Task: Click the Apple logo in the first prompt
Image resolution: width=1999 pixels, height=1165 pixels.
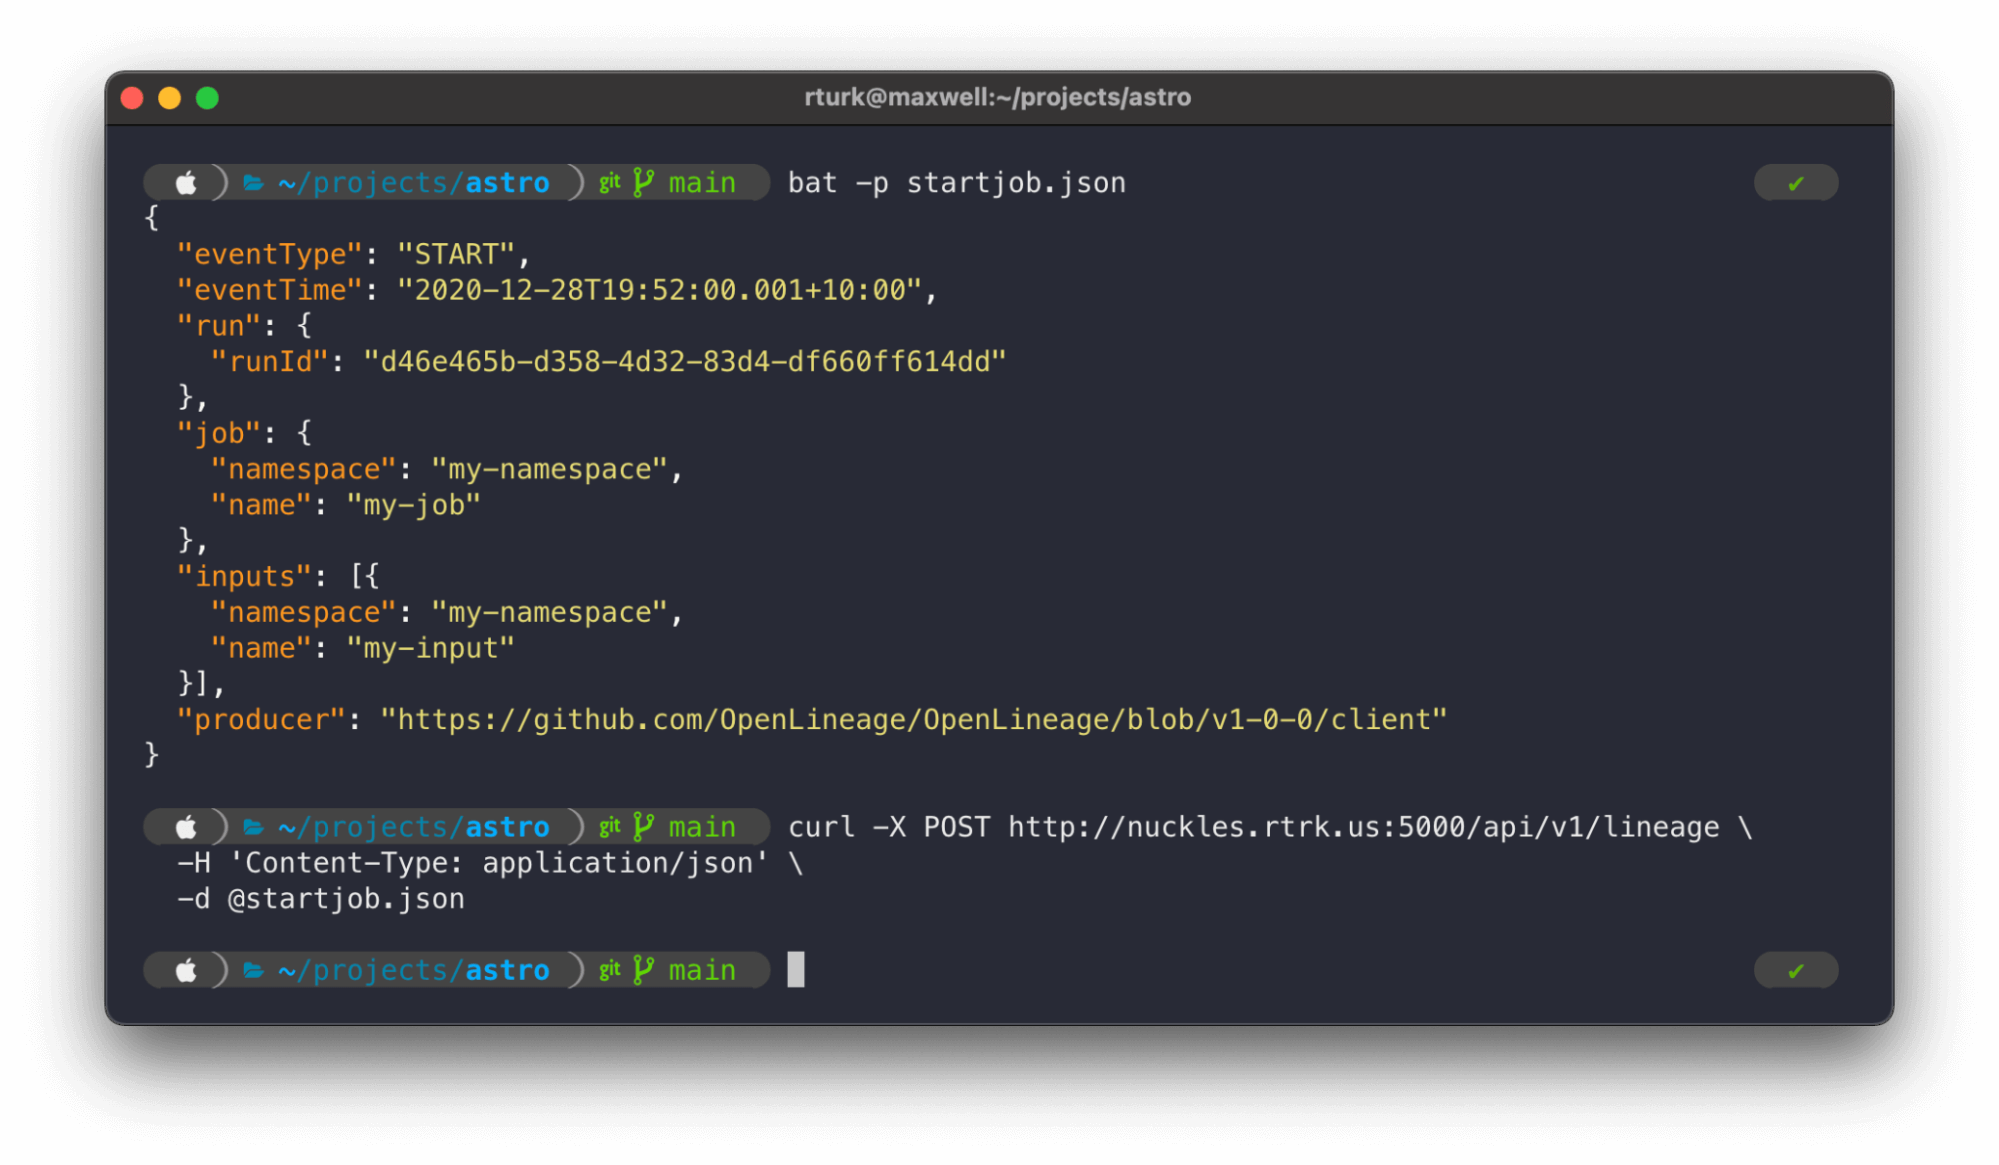Action: pyautogui.click(x=185, y=182)
